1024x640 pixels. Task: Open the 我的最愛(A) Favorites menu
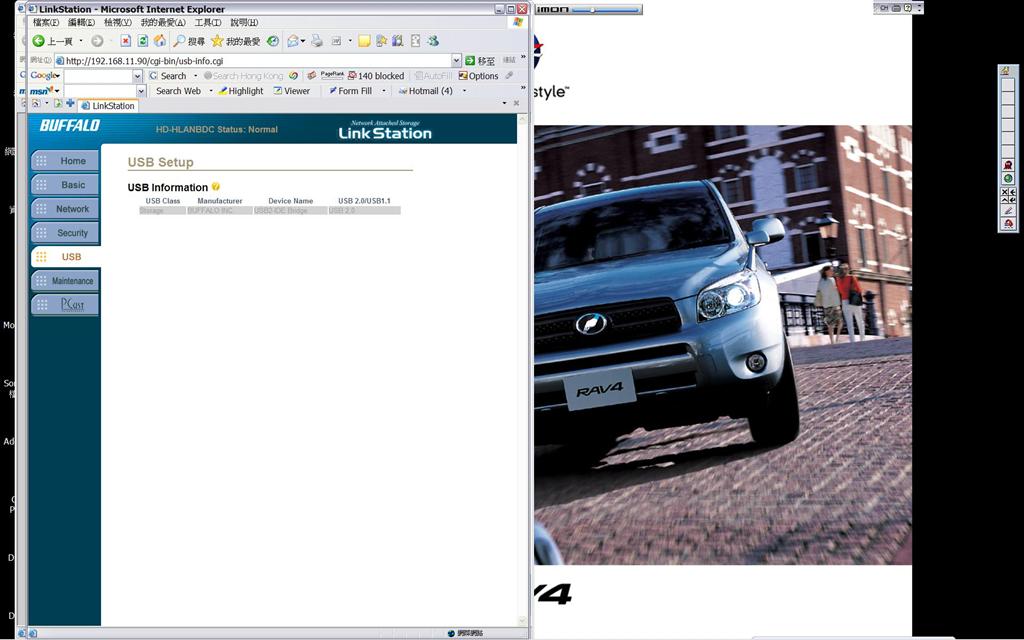163,22
